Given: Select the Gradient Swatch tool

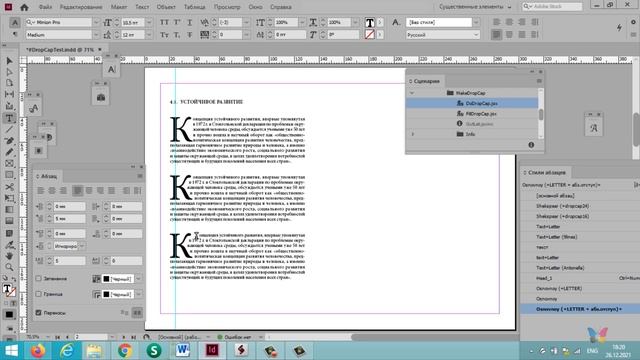Looking at the screenshot, I should (9, 209).
